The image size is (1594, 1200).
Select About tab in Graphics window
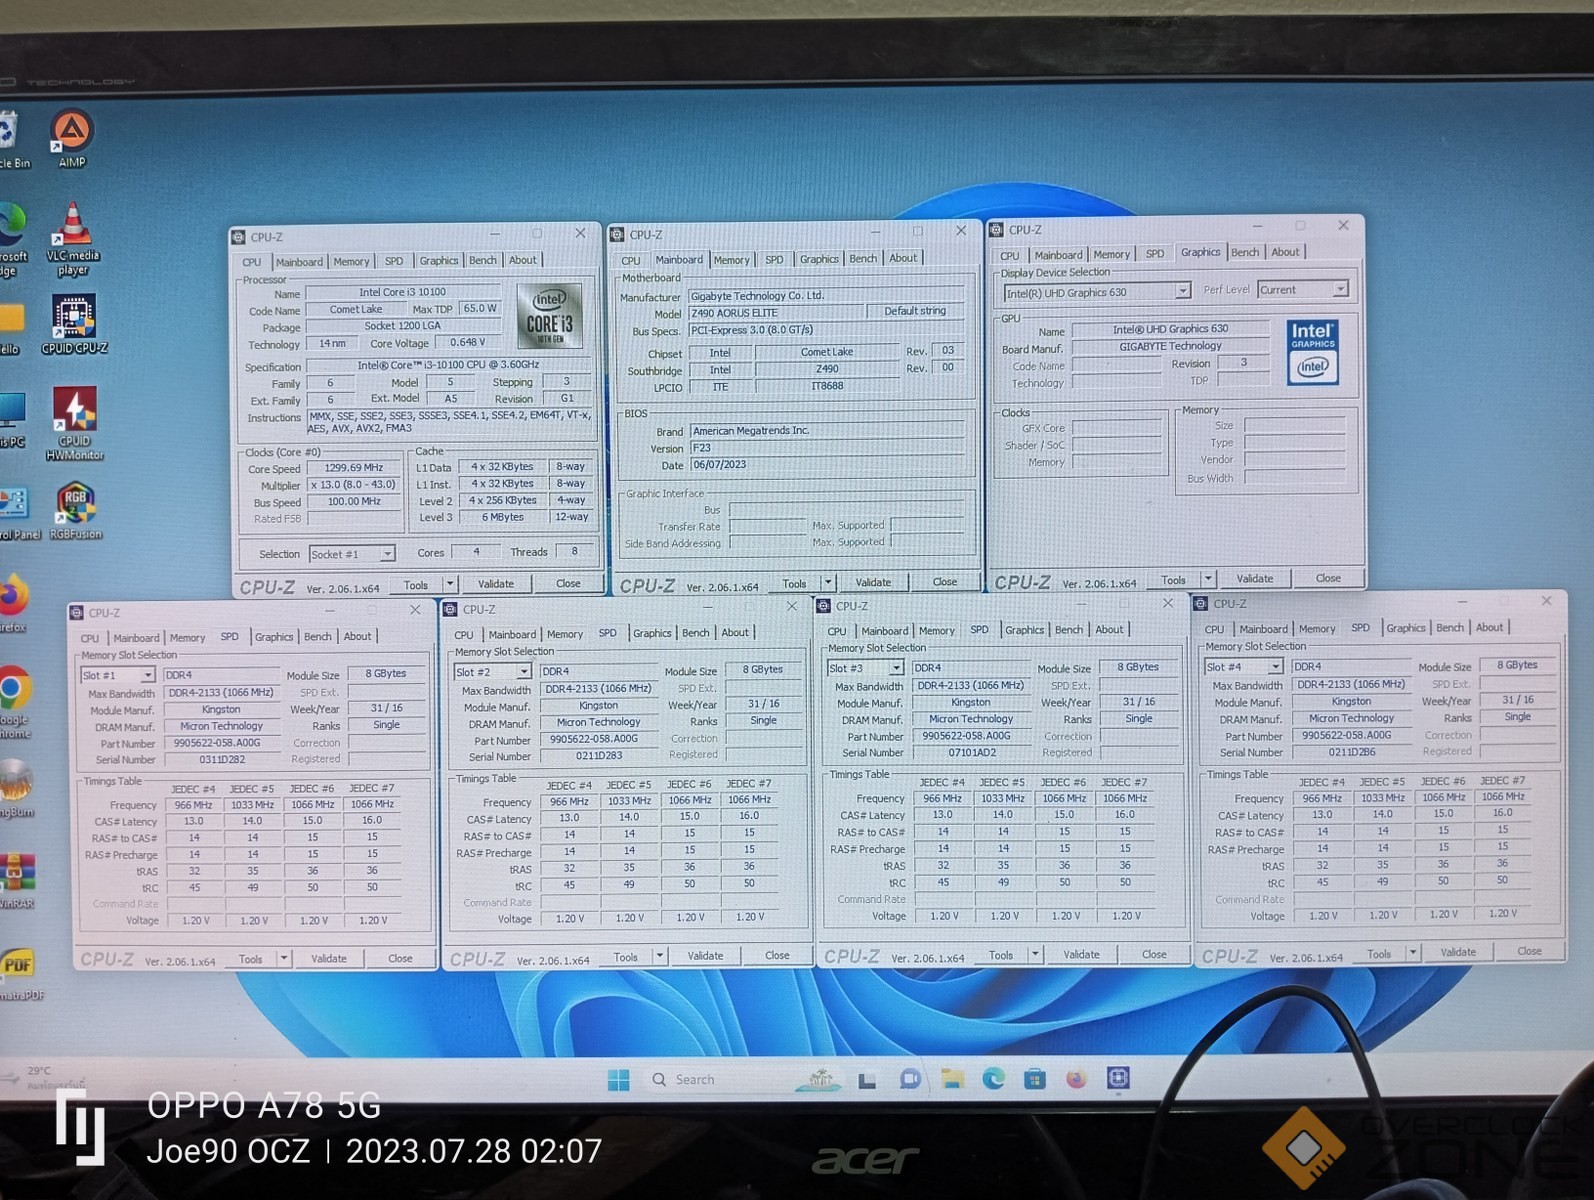(x=1285, y=252)
